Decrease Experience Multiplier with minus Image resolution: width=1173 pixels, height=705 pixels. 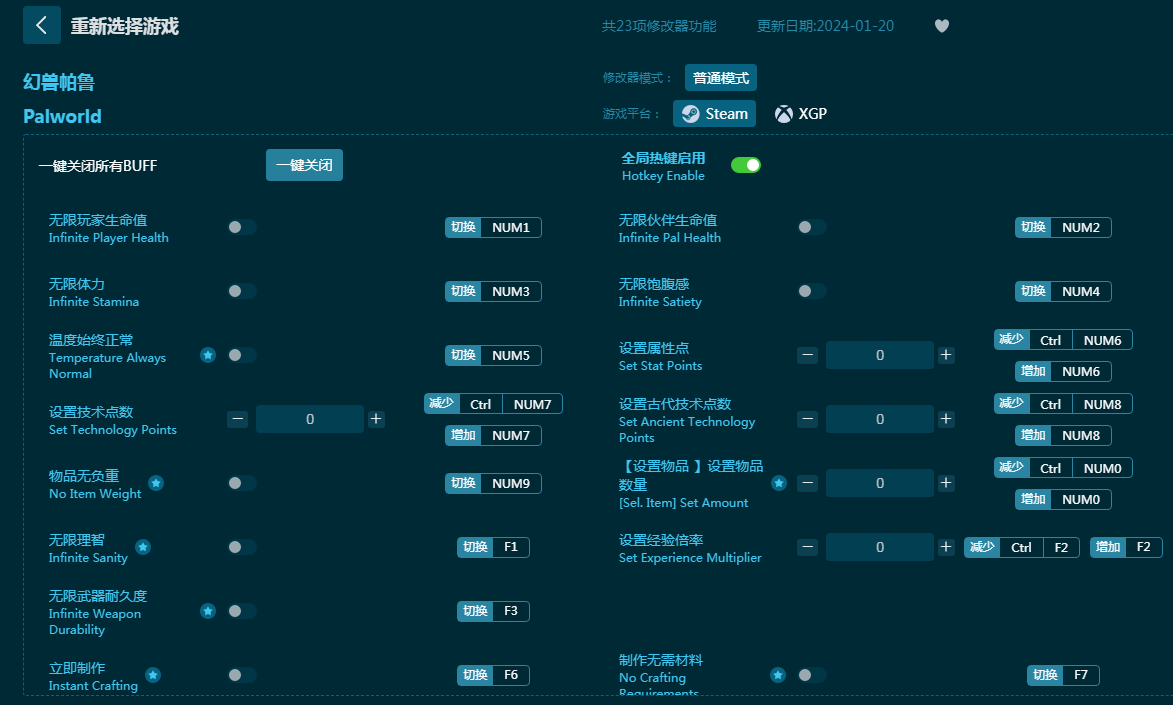coord(807,547)
